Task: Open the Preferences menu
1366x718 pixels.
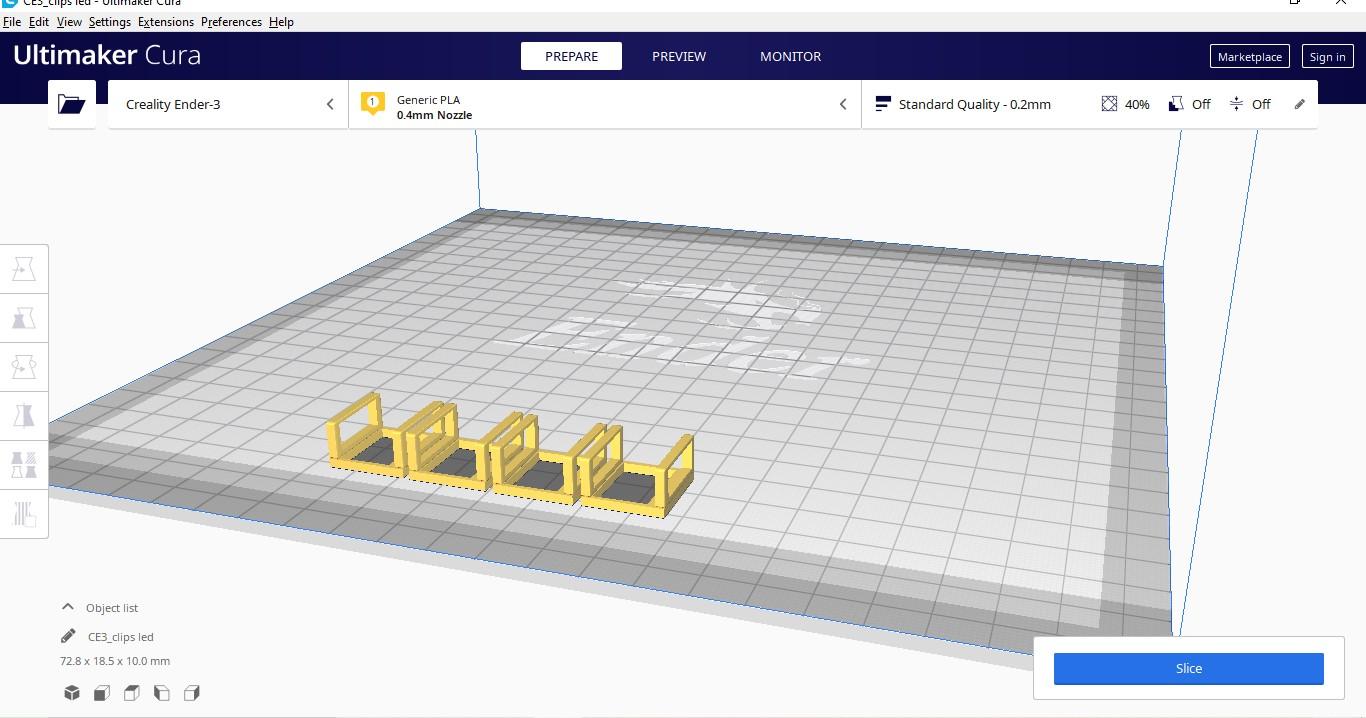Action: 231,21
